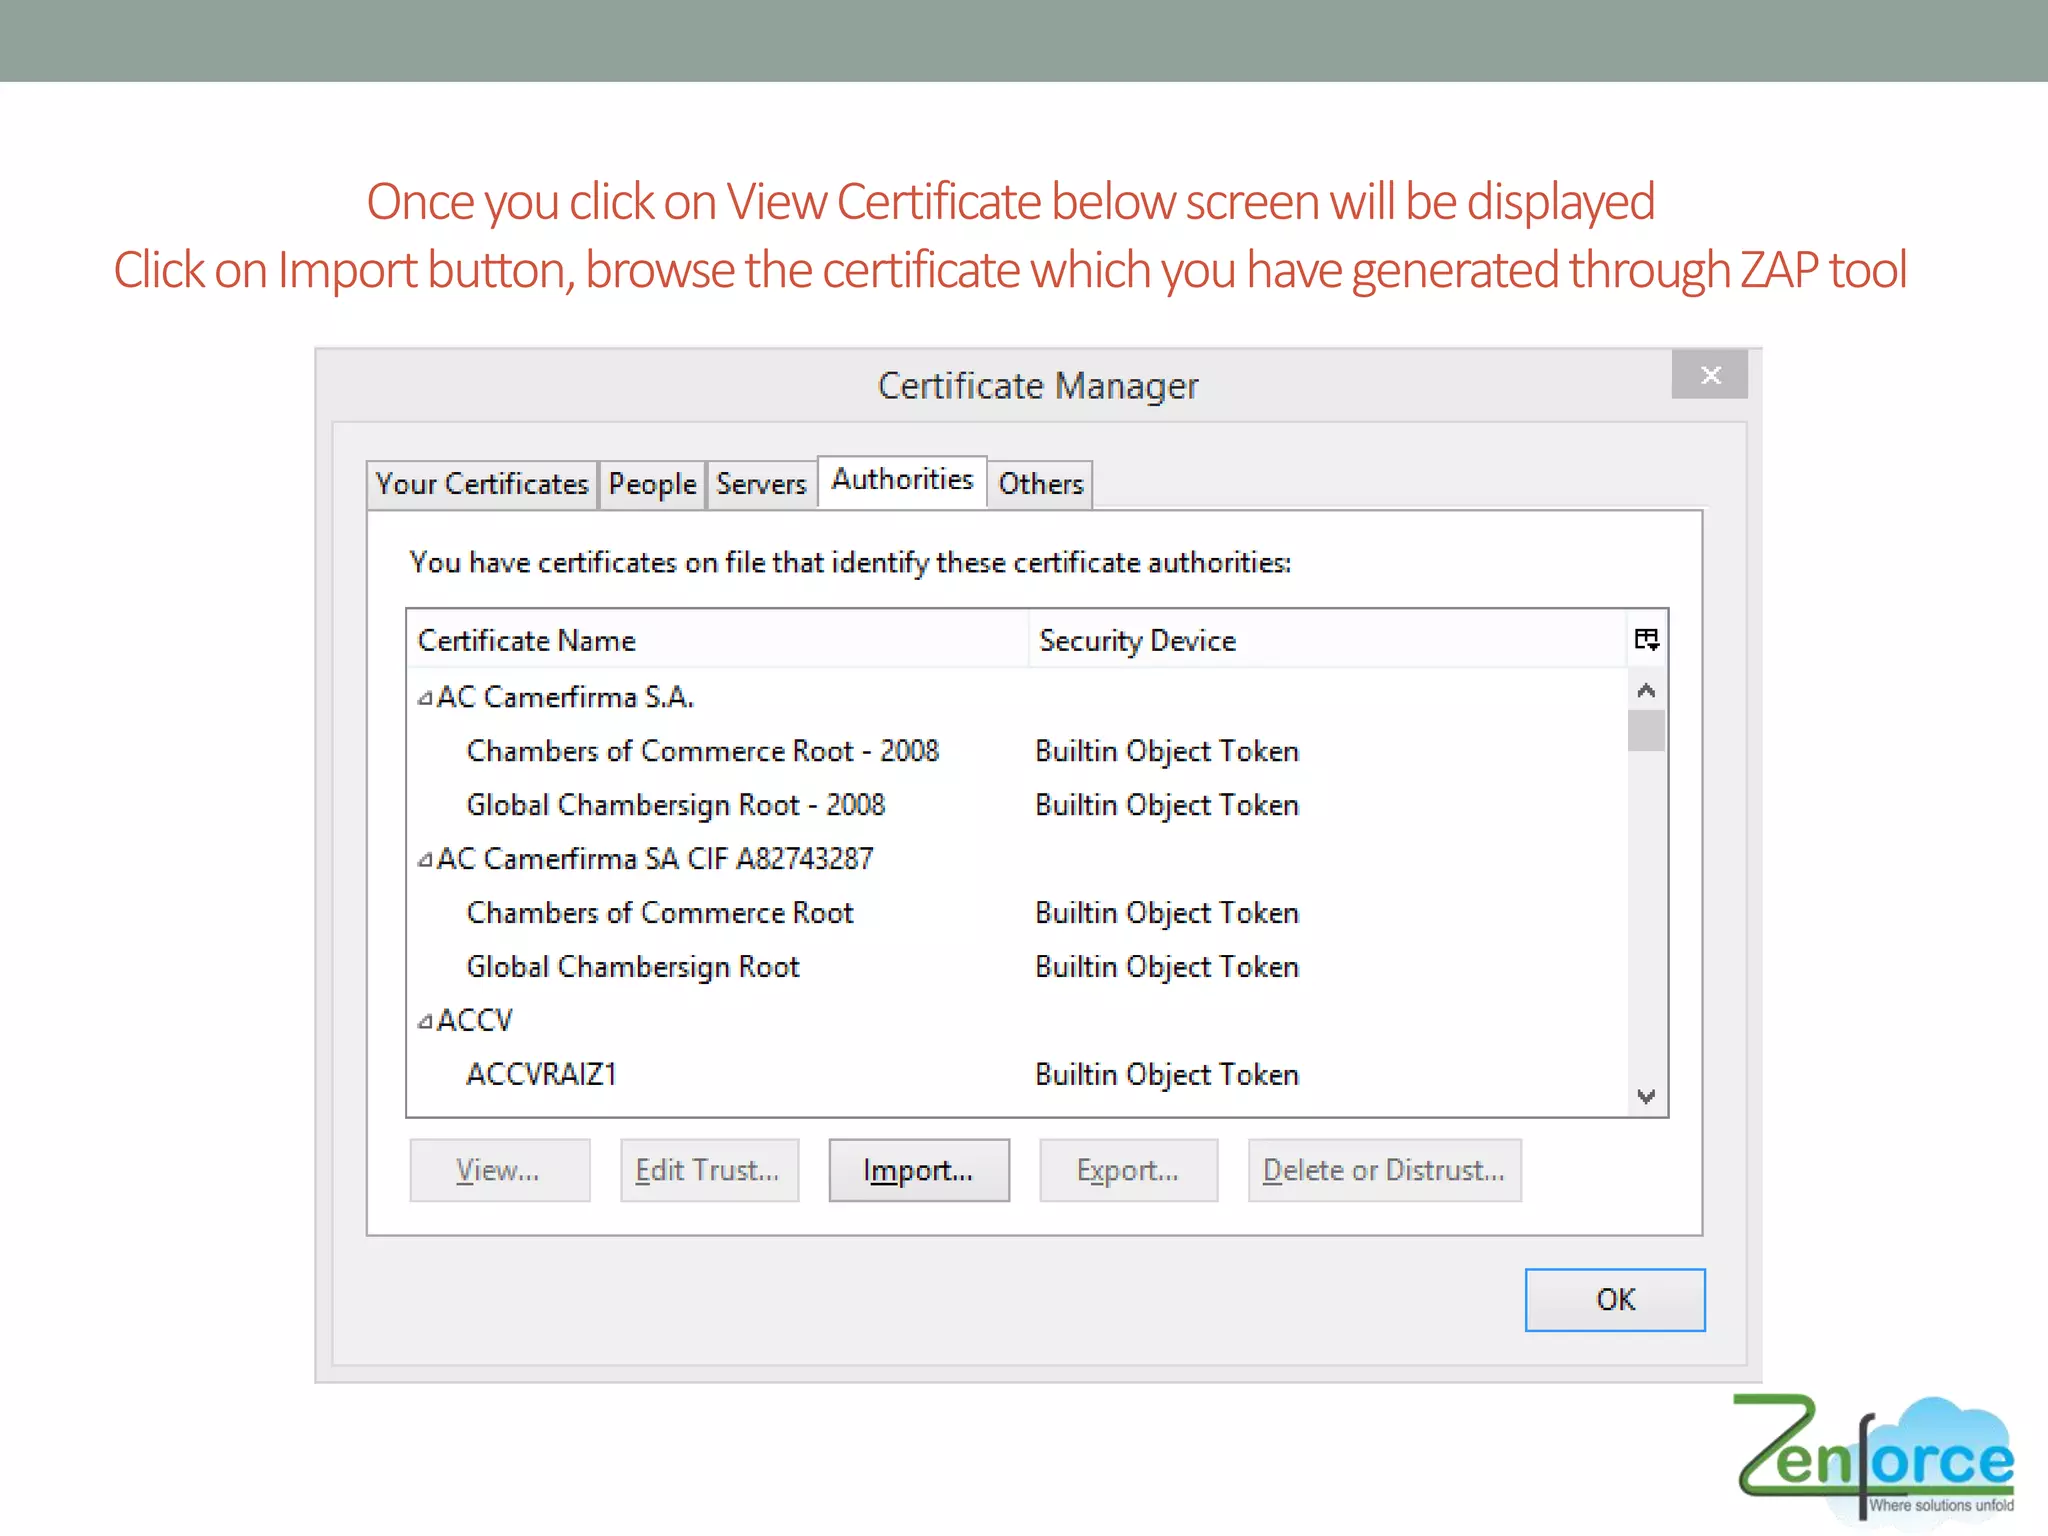Sort by Certificate Name column header

pos(717,640)
